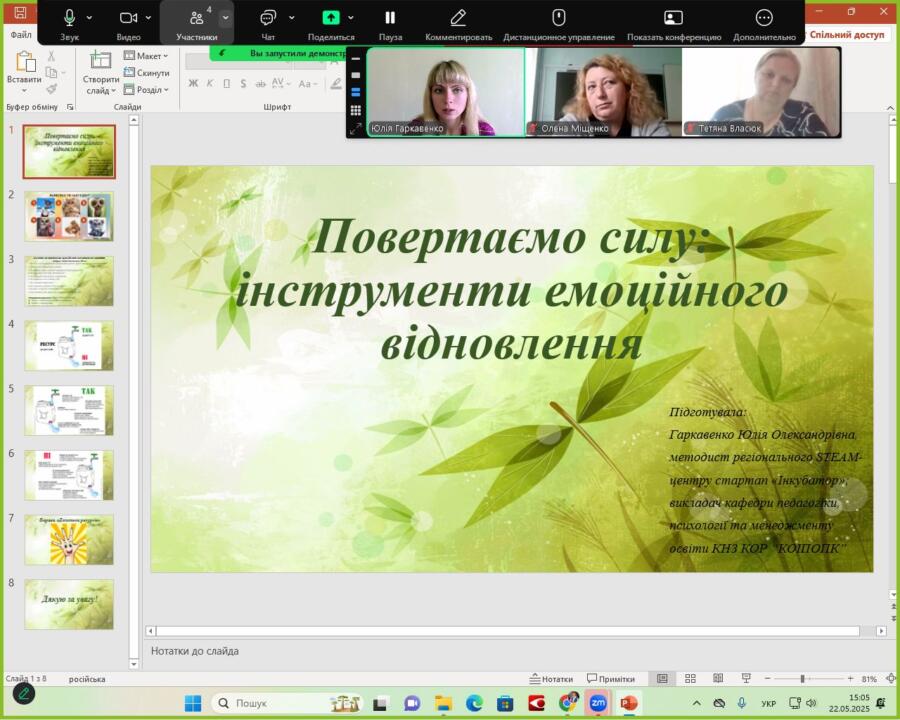Open the Файл menu tab
Image resolution: width=900 pixels, height=720 pixels.
pos(21,34)
